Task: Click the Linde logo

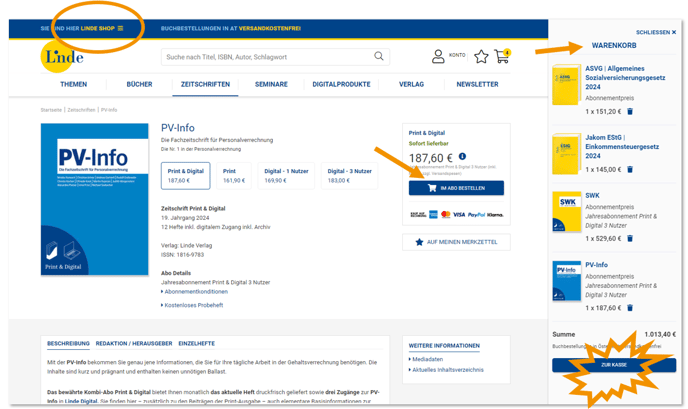Action: click(62, 57)
